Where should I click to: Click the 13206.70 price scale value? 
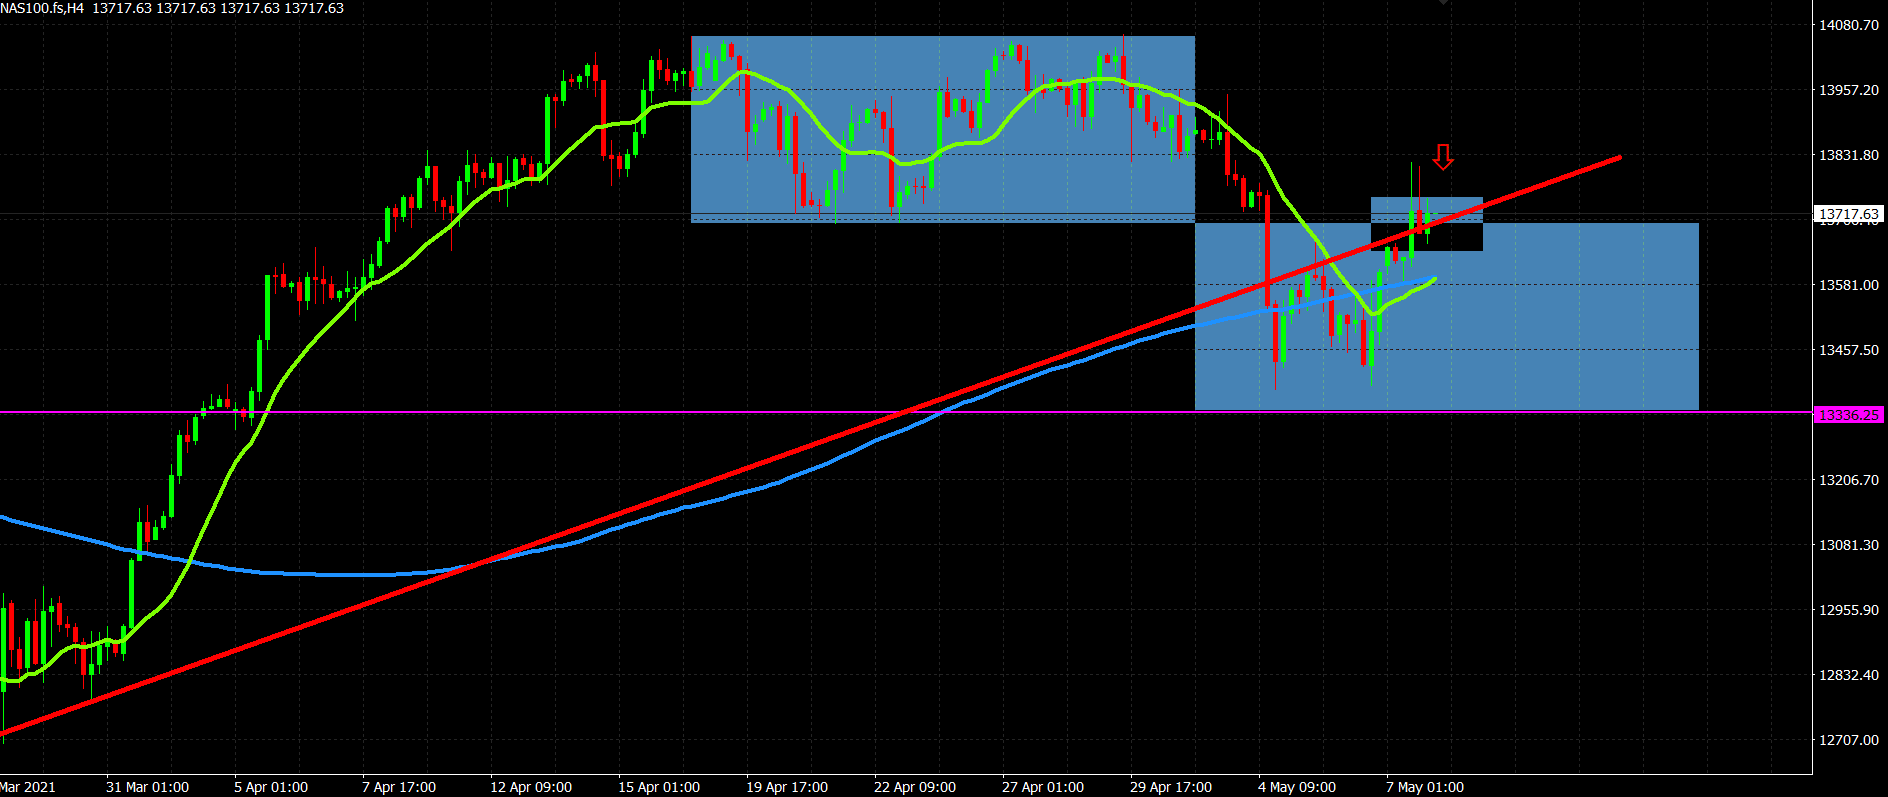coord(1848,480)
